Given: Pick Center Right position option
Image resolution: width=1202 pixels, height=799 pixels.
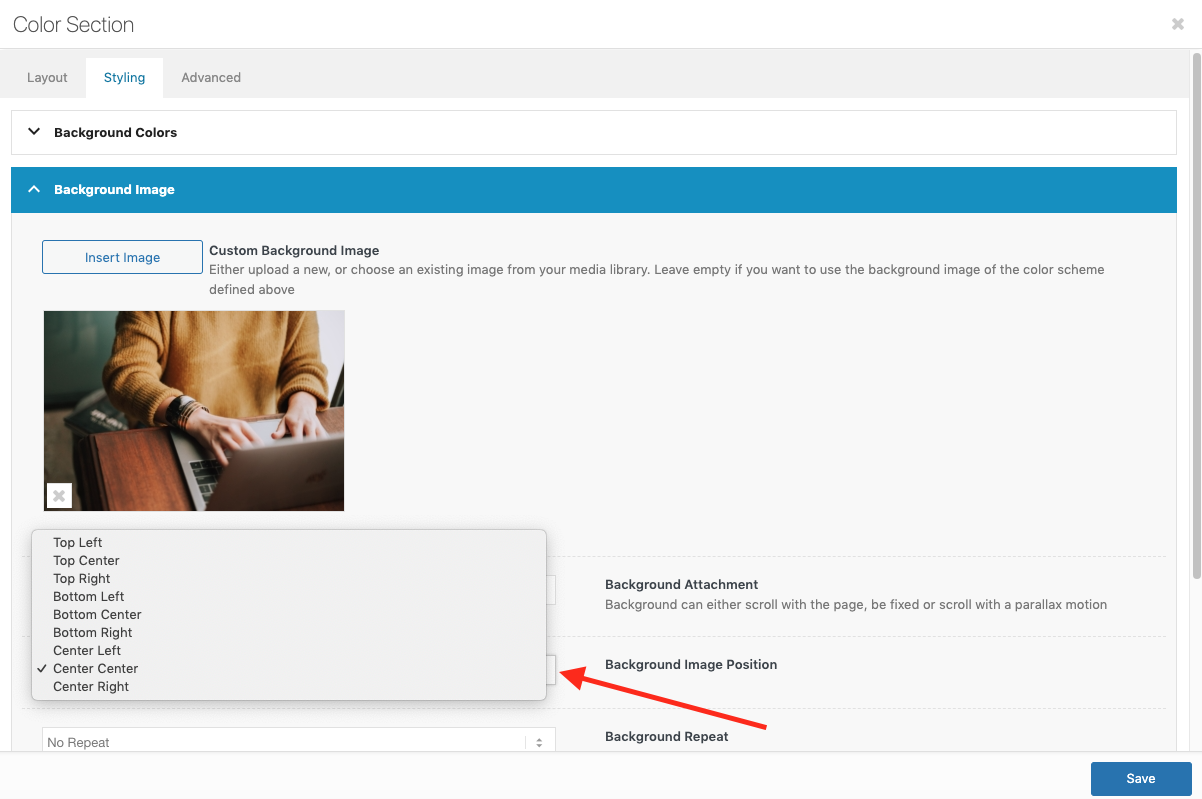Looking at the screenshot, I should point(289,687).
